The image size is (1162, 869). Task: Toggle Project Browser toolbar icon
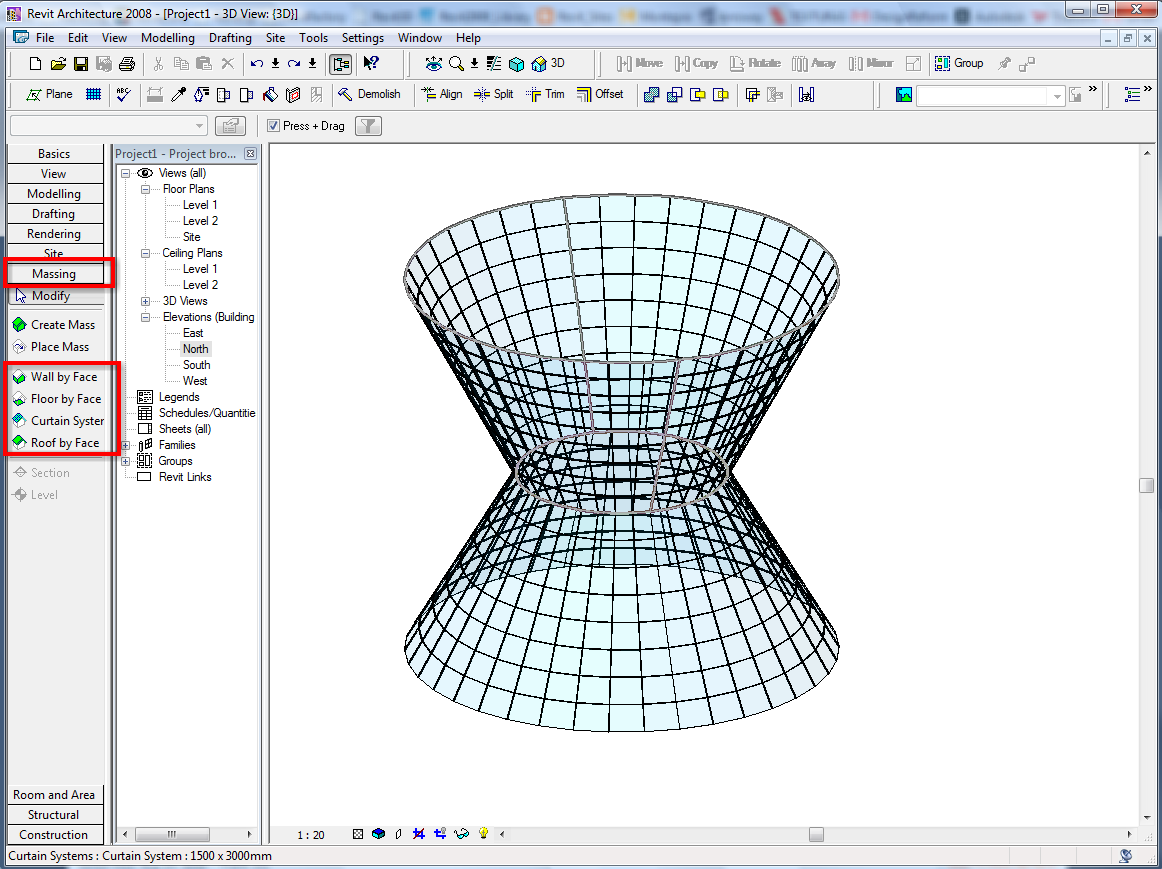[341, 64]
